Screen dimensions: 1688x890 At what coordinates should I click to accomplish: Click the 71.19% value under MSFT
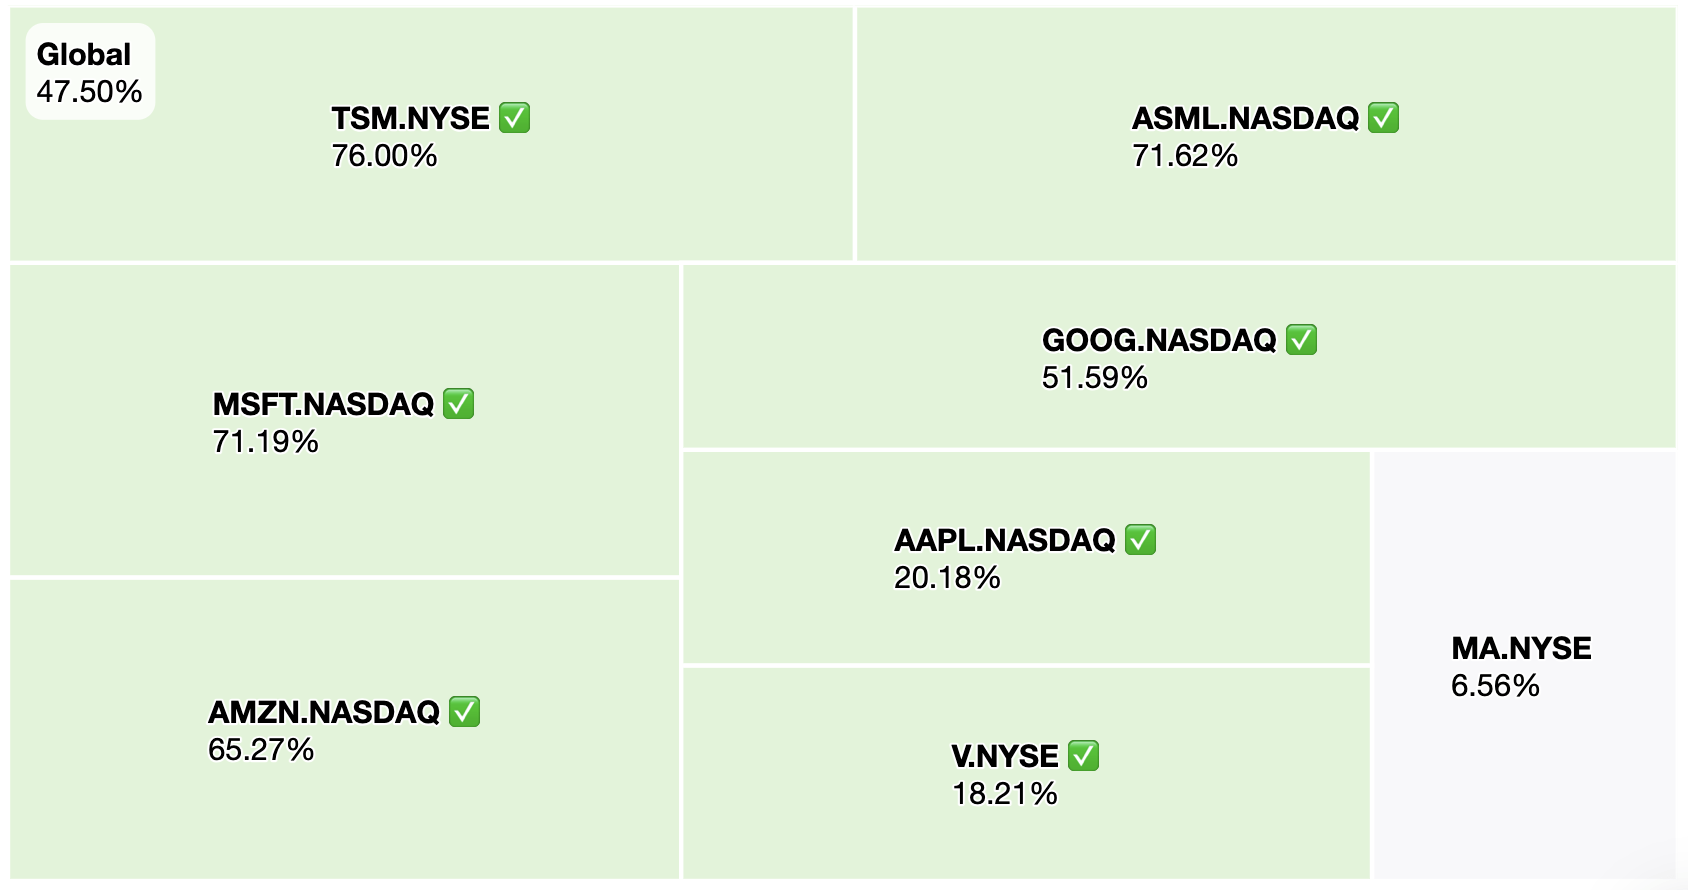tap(266, 442)
